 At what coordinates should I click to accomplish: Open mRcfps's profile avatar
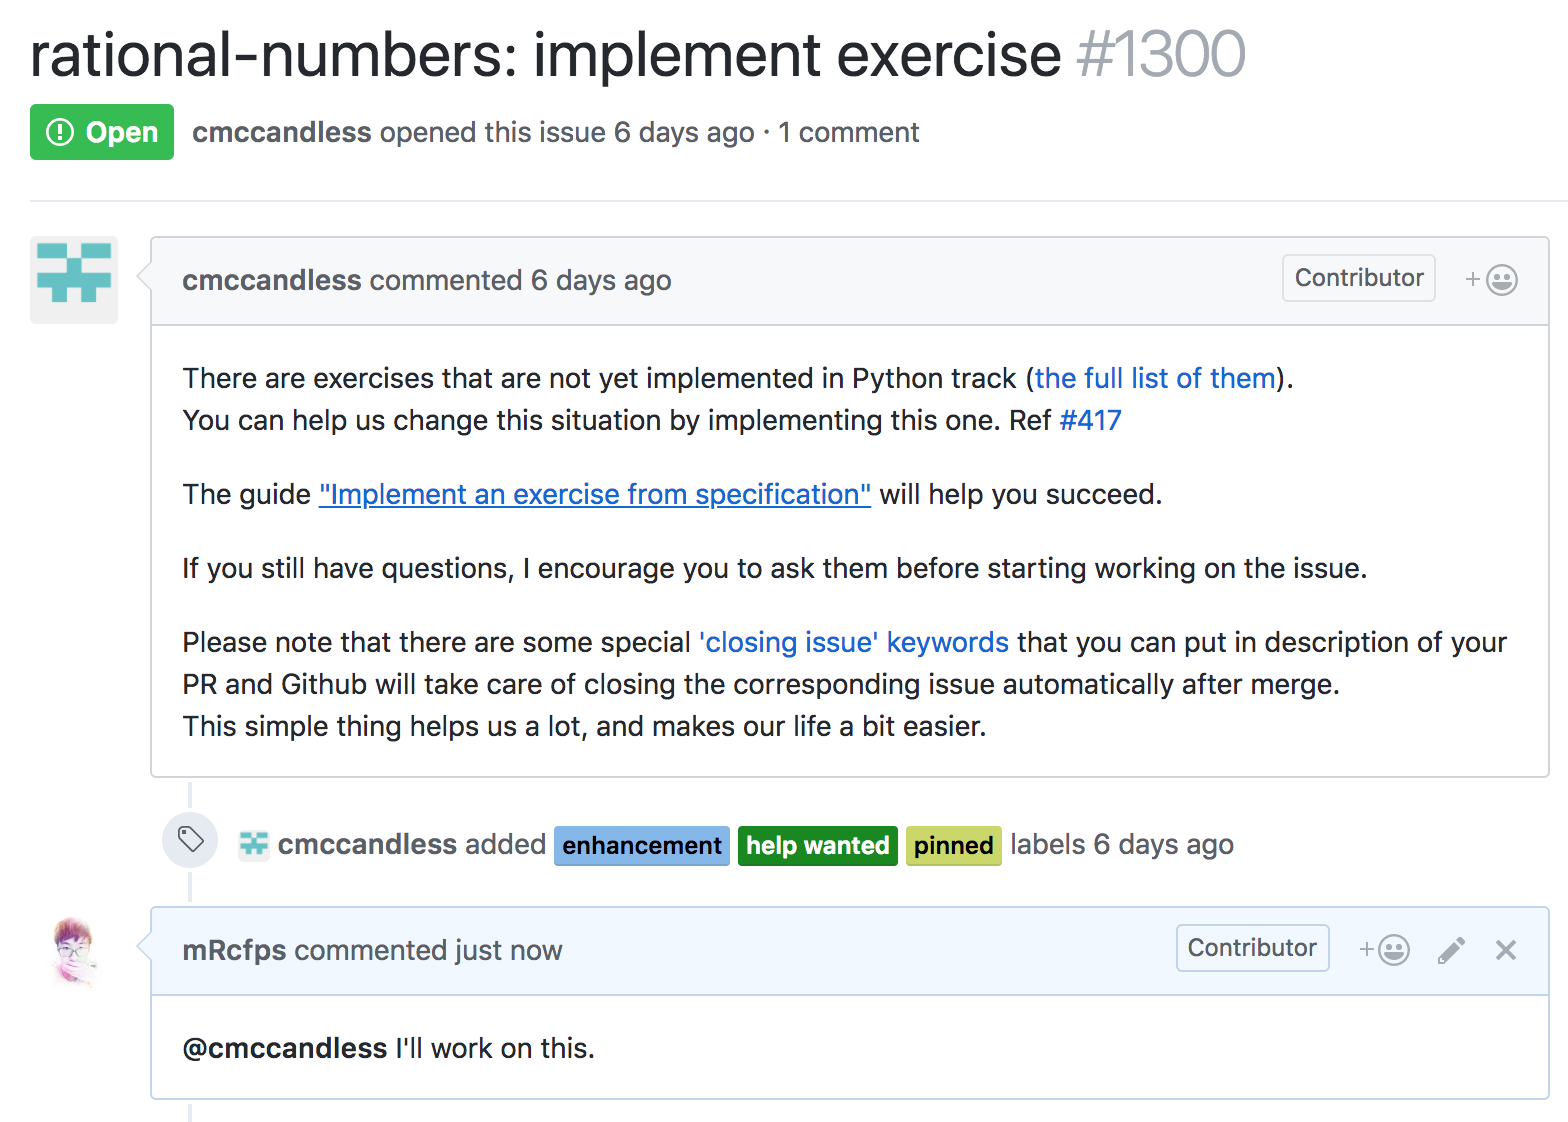(74, 950)
